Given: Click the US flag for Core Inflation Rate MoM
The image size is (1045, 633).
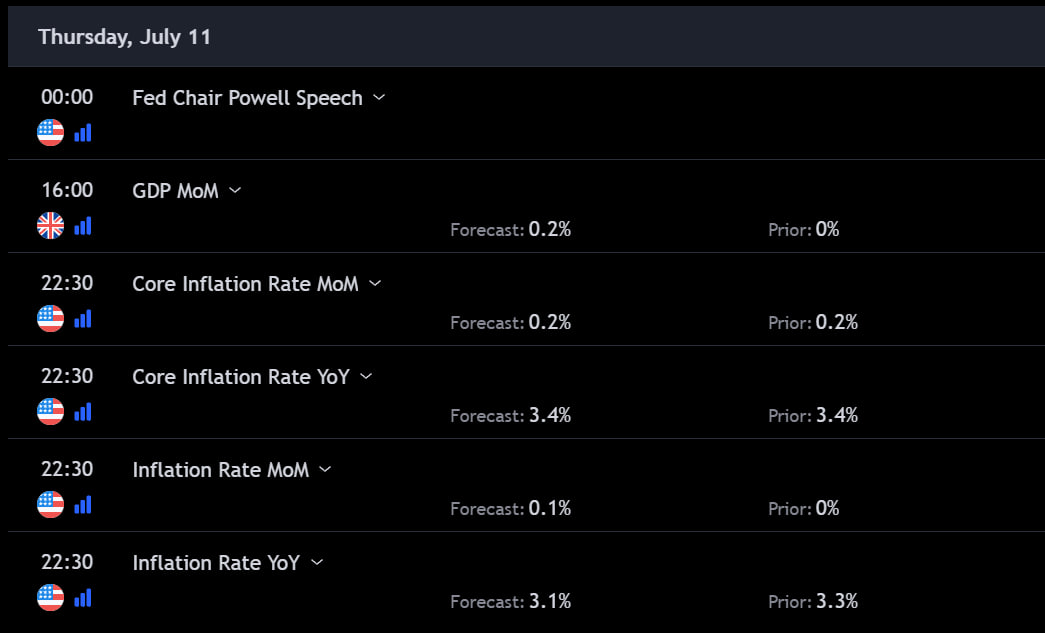Looking at the screenshot, I should point(50,319).
